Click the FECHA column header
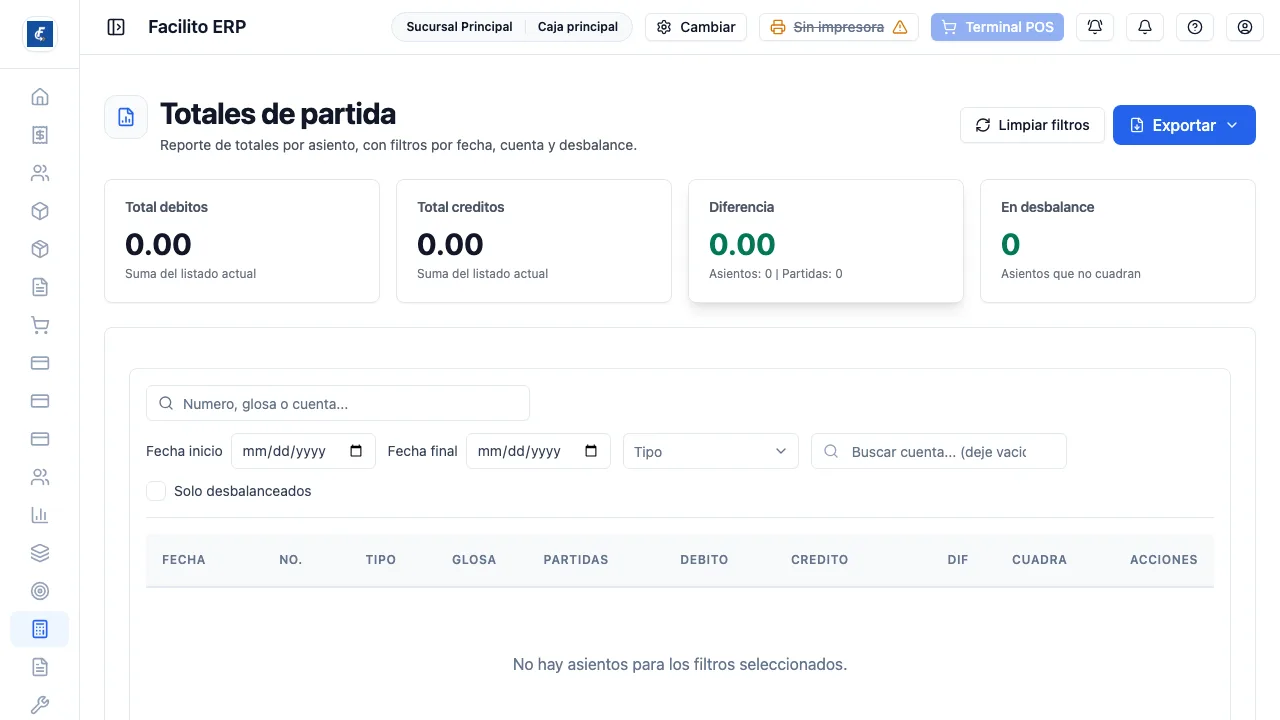Image resolution: width=1280 pixels, height=720 pixels. (x=184, y=560)
